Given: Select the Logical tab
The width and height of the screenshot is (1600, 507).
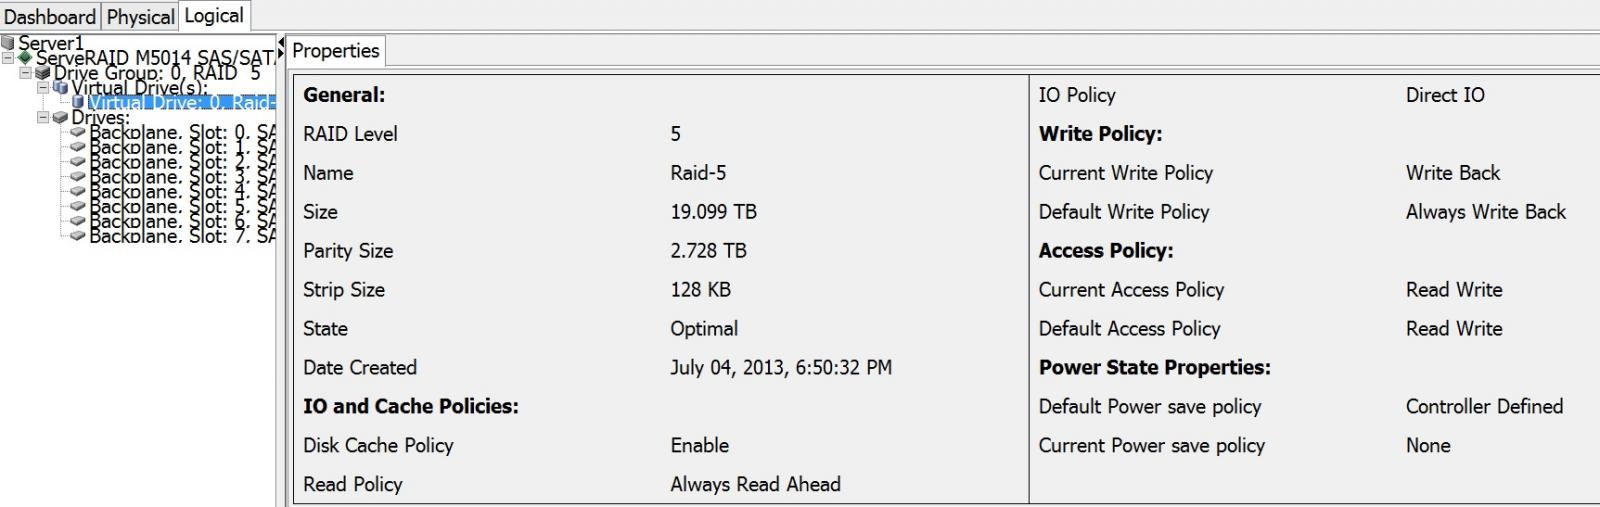Looking at the screenshot, I should (214, 16).
